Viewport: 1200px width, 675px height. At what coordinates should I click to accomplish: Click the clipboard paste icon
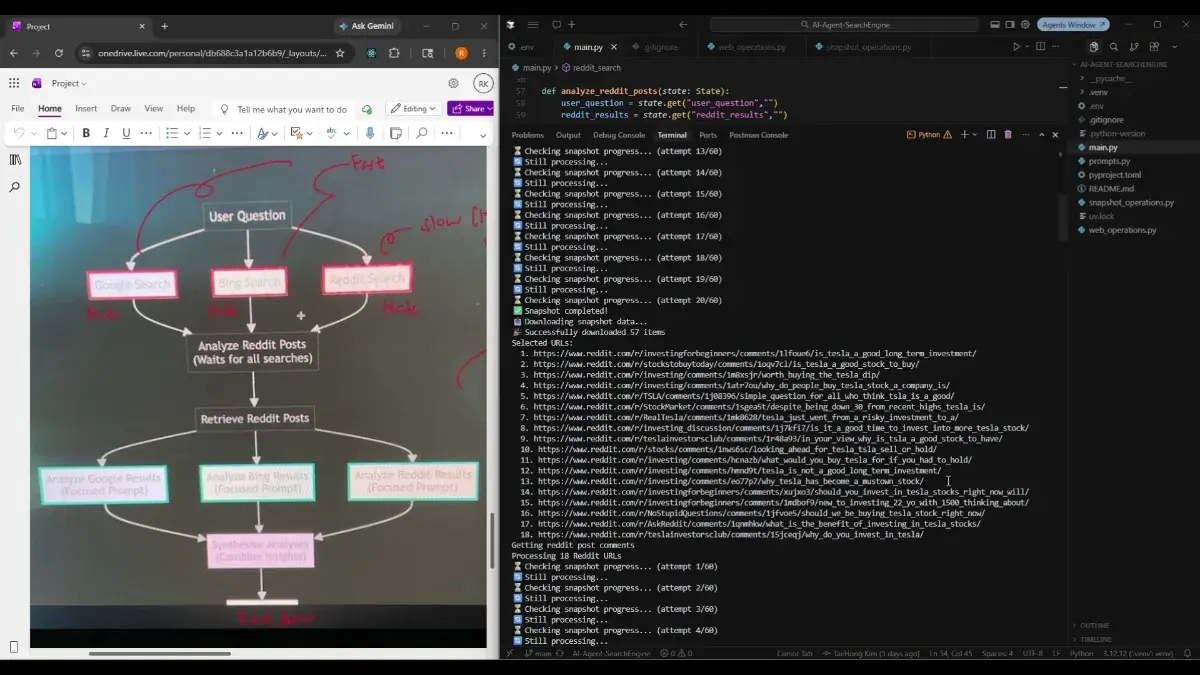pyautogui.click(x=51, y=133)
